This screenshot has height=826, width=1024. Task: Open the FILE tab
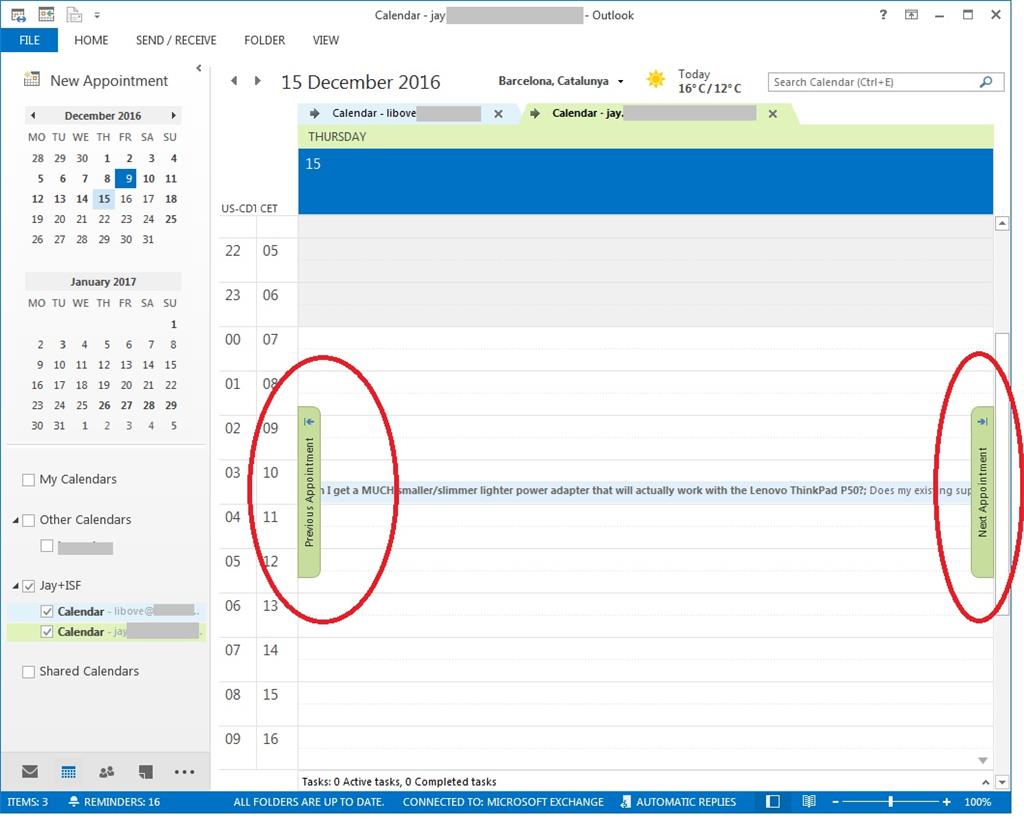point(29,40)
